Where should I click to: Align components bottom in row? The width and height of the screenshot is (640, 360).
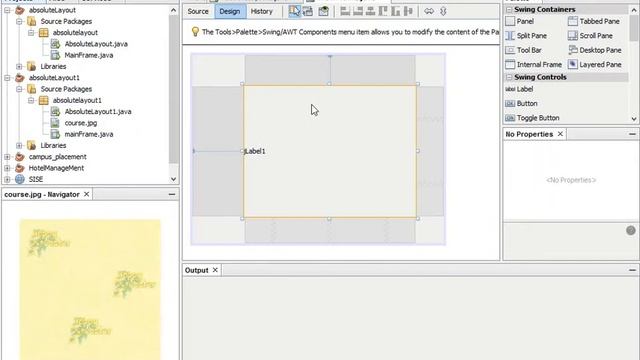tap(396, 11)
